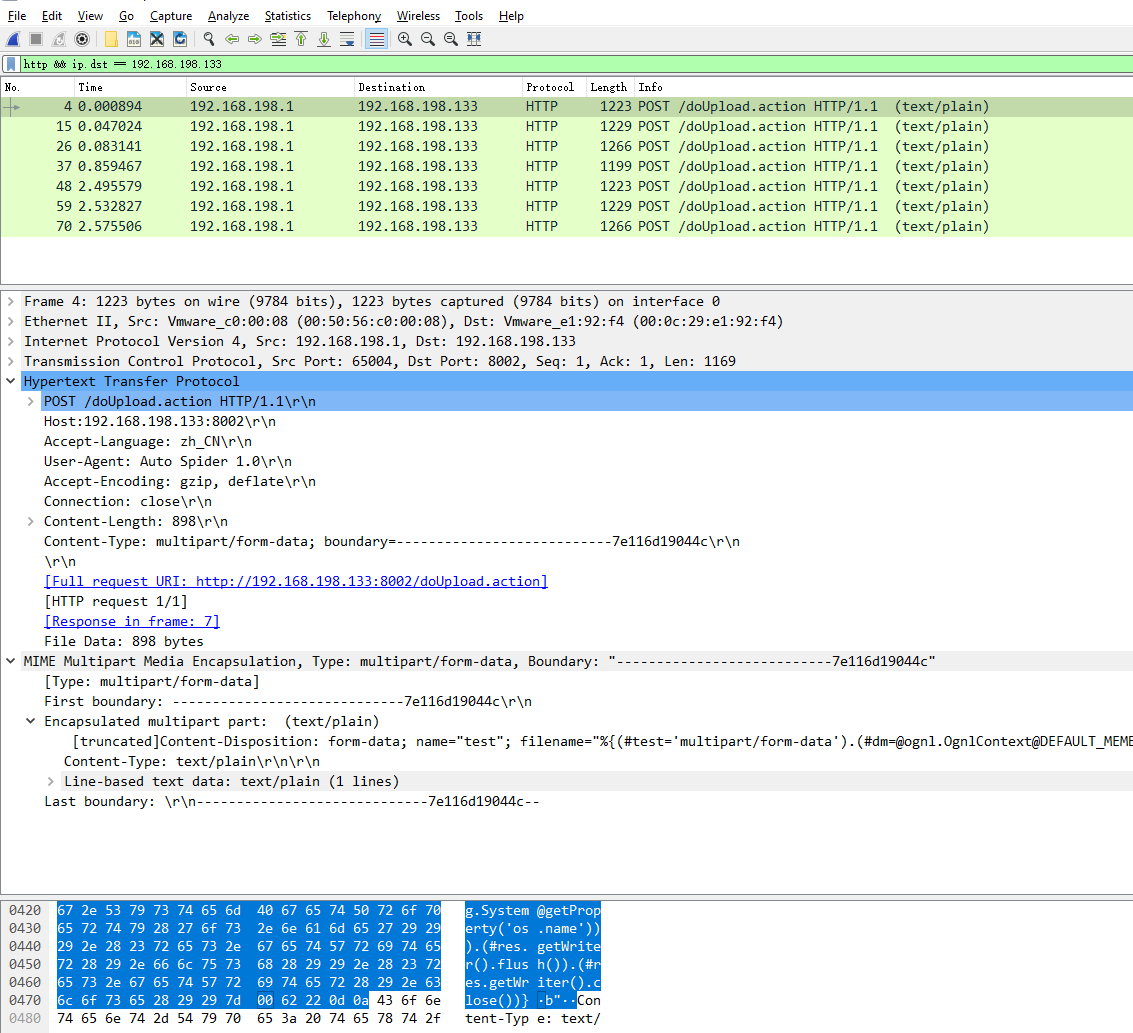This screenshot has width=1133, height=1033.
Task: Collapse the Hypertext Transfer Protocol section
Action: tap(11, 381)
